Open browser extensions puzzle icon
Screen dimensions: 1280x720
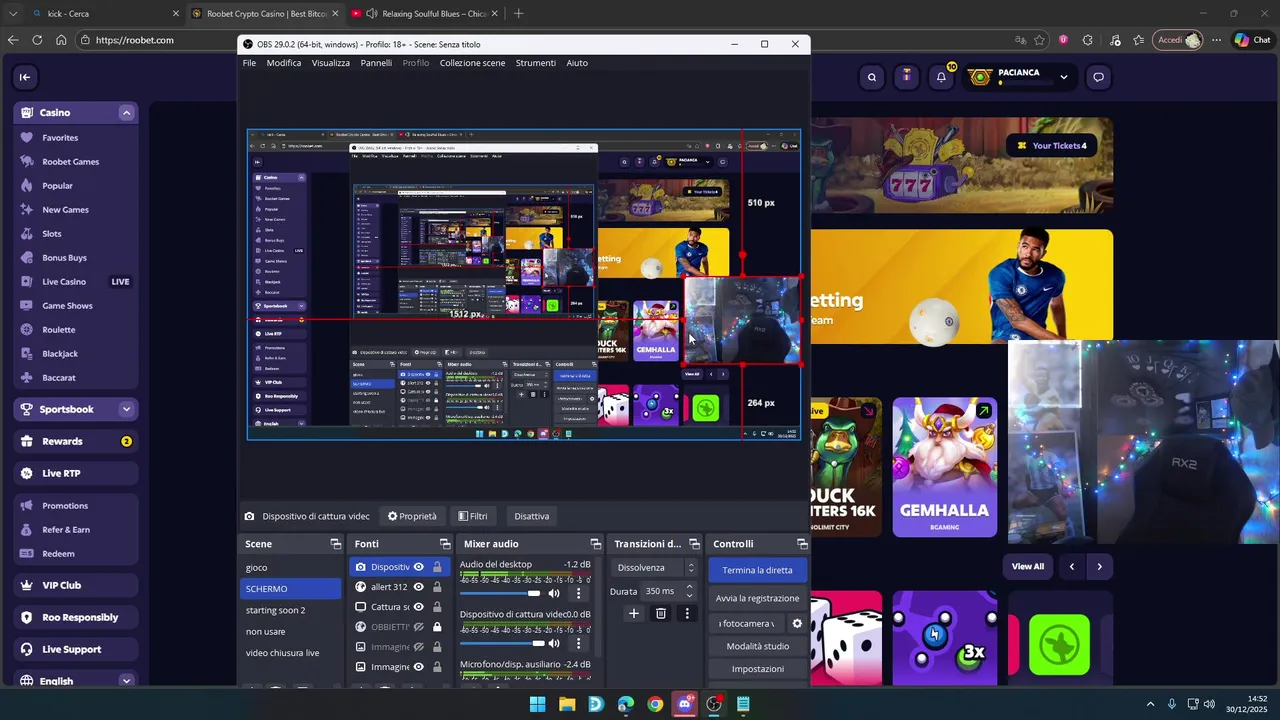pos(1088,40)
